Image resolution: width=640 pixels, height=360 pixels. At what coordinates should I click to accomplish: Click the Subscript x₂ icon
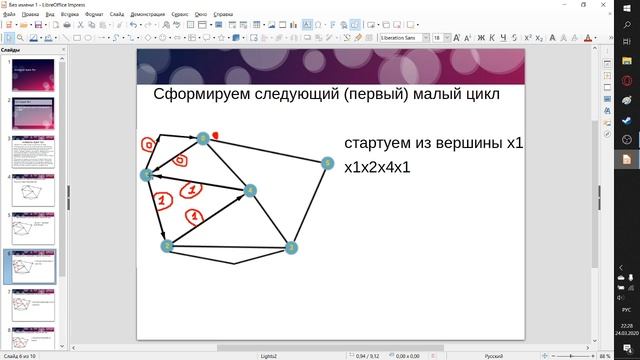[539, 38]
